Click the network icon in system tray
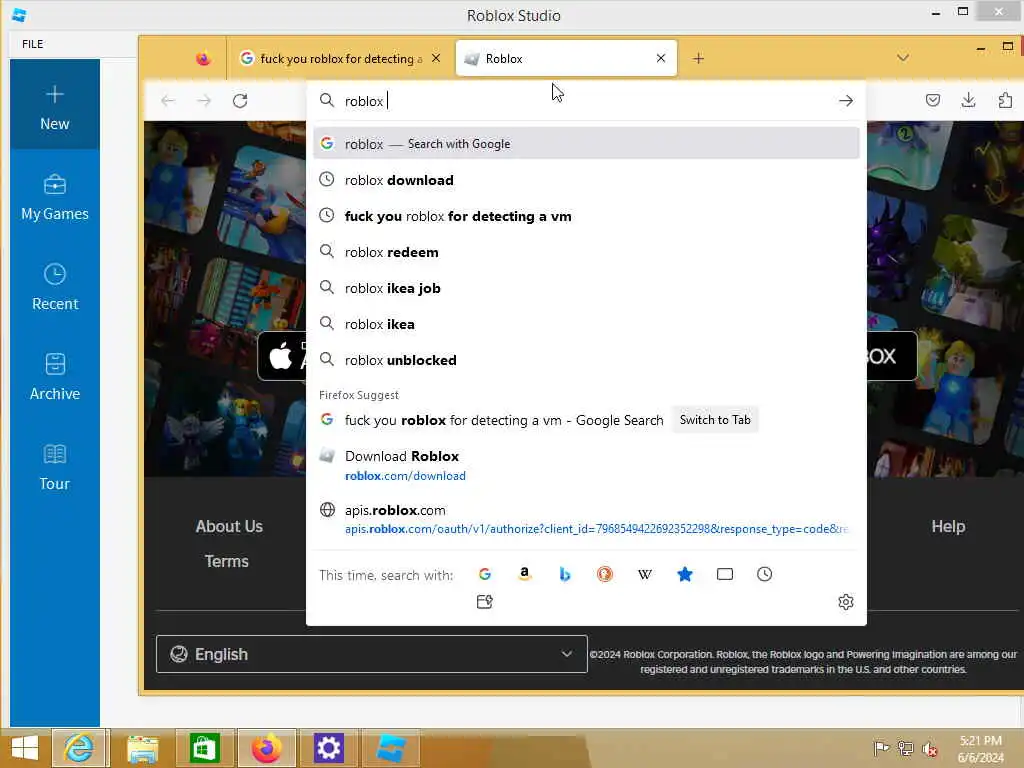Image resolution: width=1024 pixels, height=768 pixels. 905,748
